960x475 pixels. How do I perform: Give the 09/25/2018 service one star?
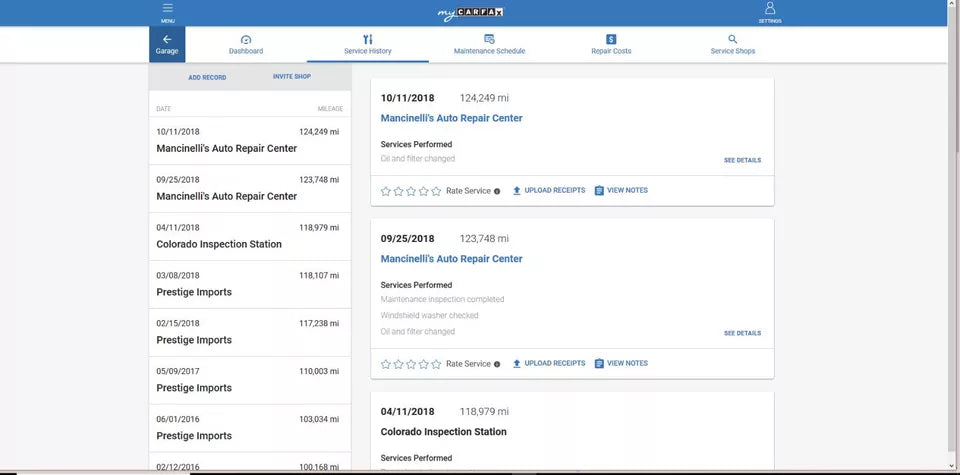pos(386,364)
